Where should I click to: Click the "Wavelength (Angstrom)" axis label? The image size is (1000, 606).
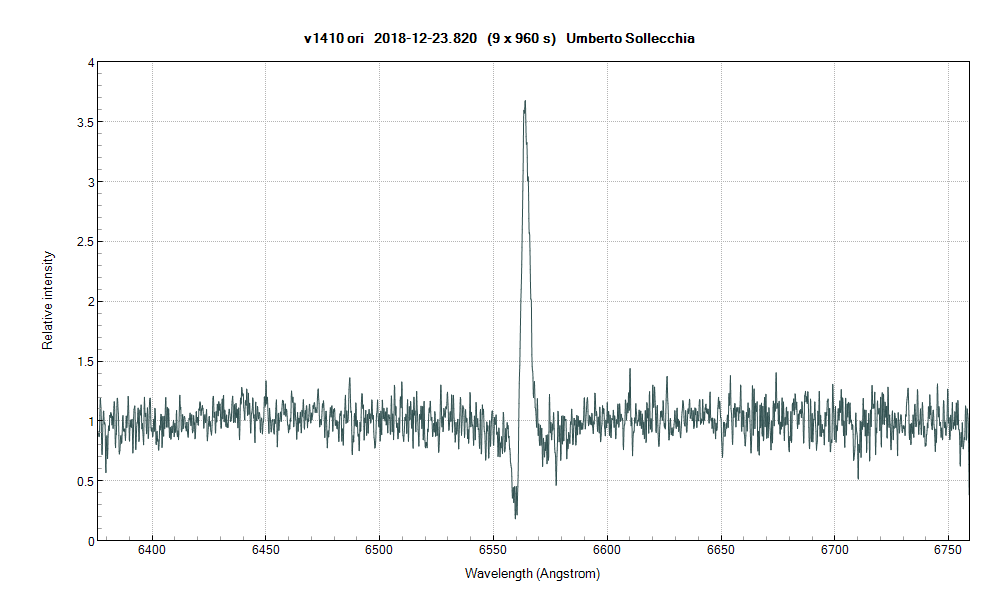click(532, 574)
